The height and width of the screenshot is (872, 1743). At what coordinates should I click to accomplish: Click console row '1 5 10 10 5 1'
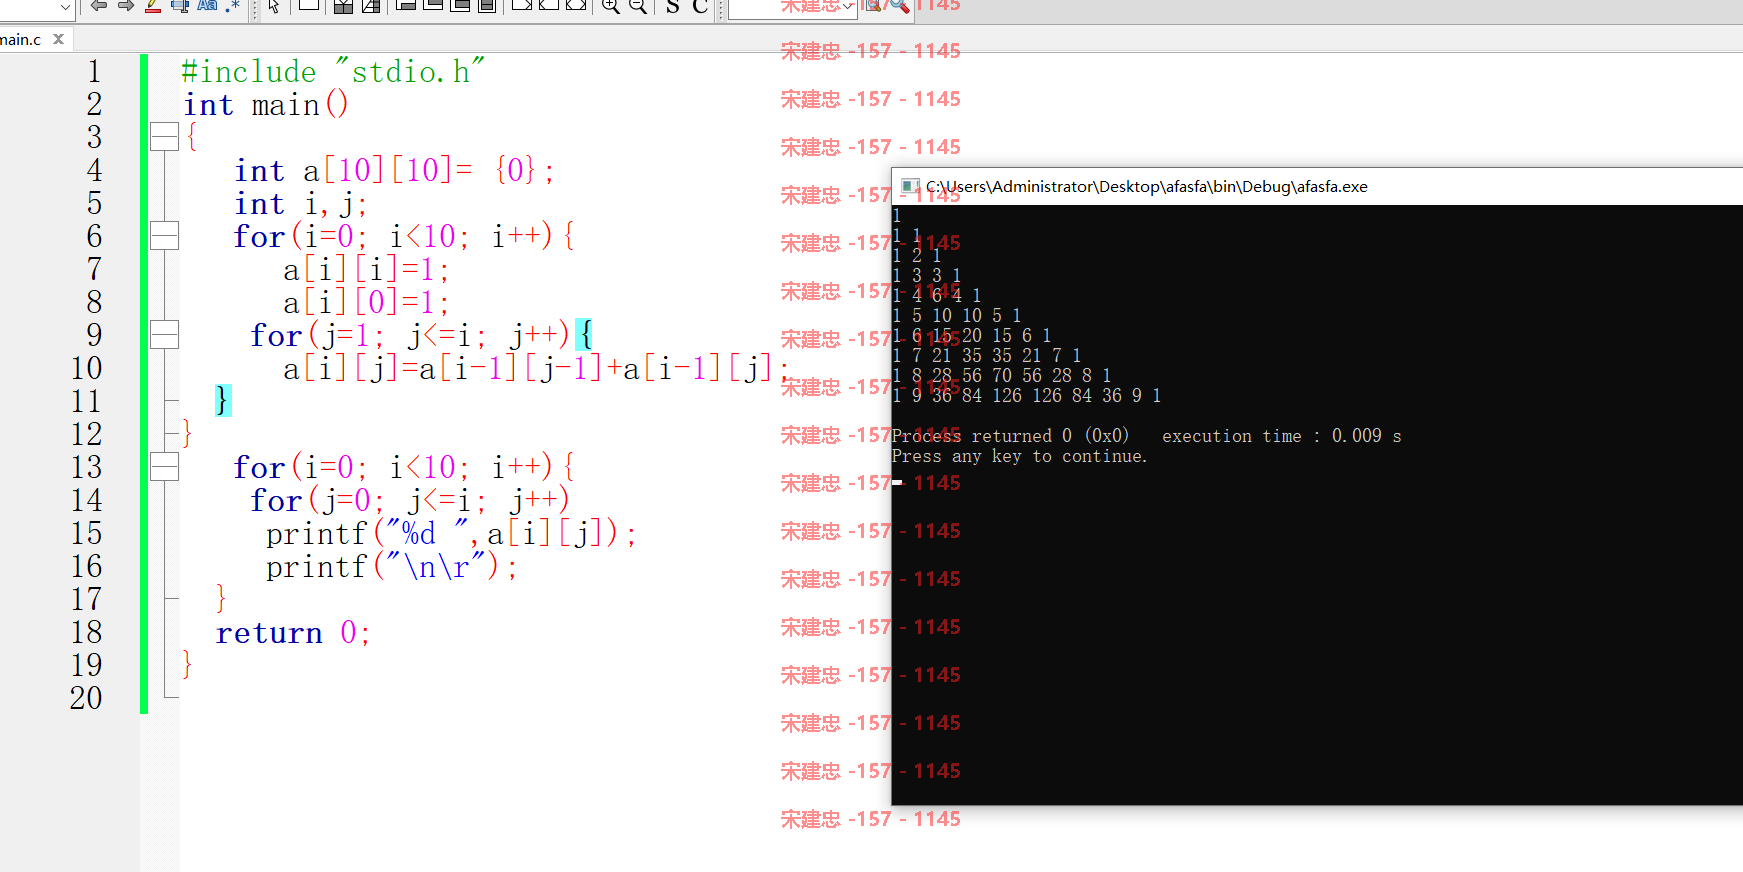957,315
